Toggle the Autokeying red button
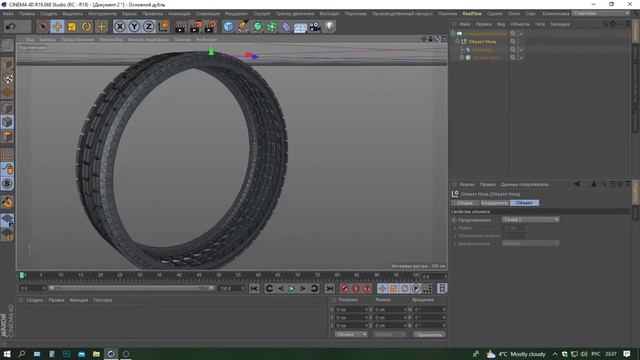The height and width of the screenshot is (360, 640). pyautogui.click(x=356, y=289)
